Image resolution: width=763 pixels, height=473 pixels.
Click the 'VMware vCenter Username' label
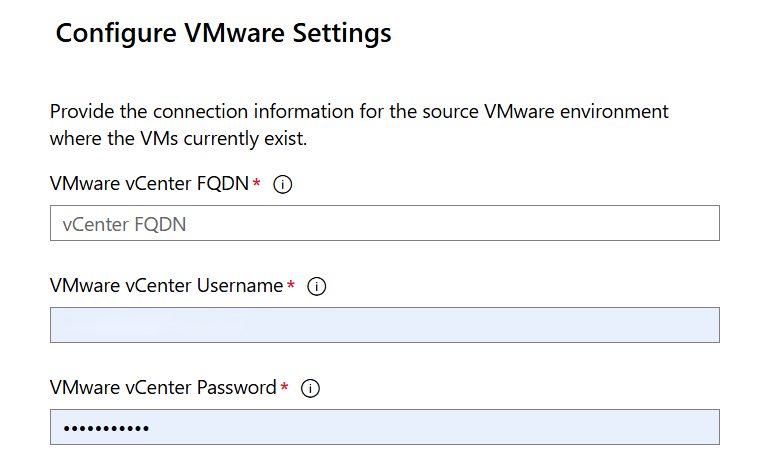(166, 286)
